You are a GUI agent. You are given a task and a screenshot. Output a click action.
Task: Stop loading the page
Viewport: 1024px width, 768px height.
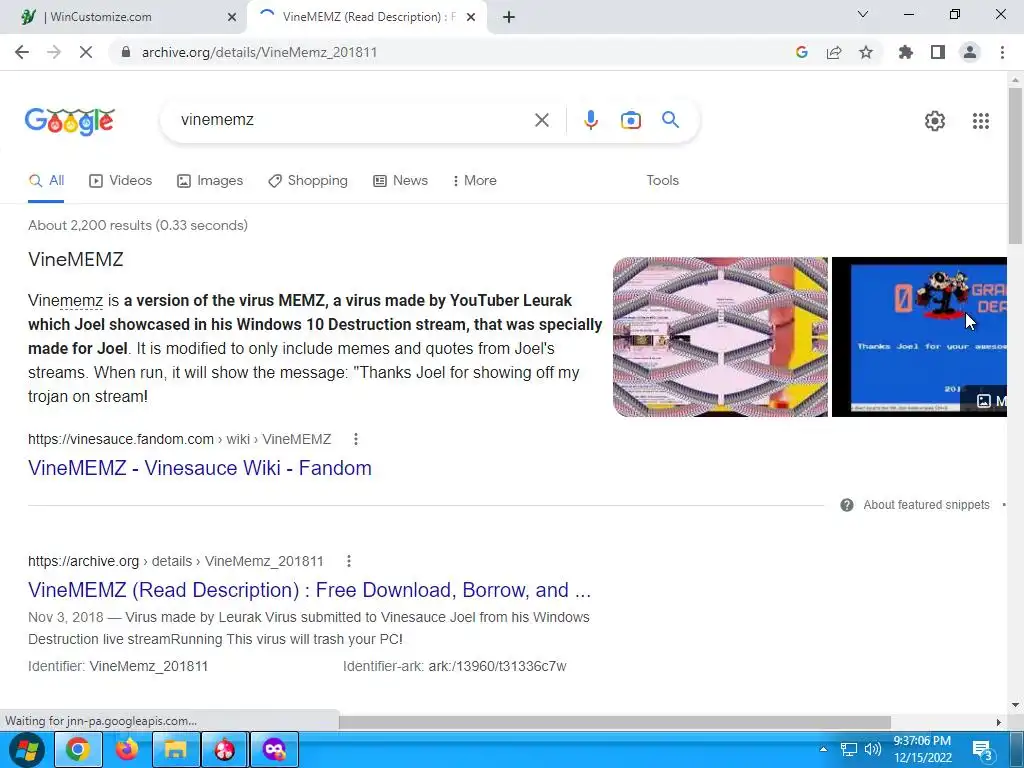[x=86, y=52]
